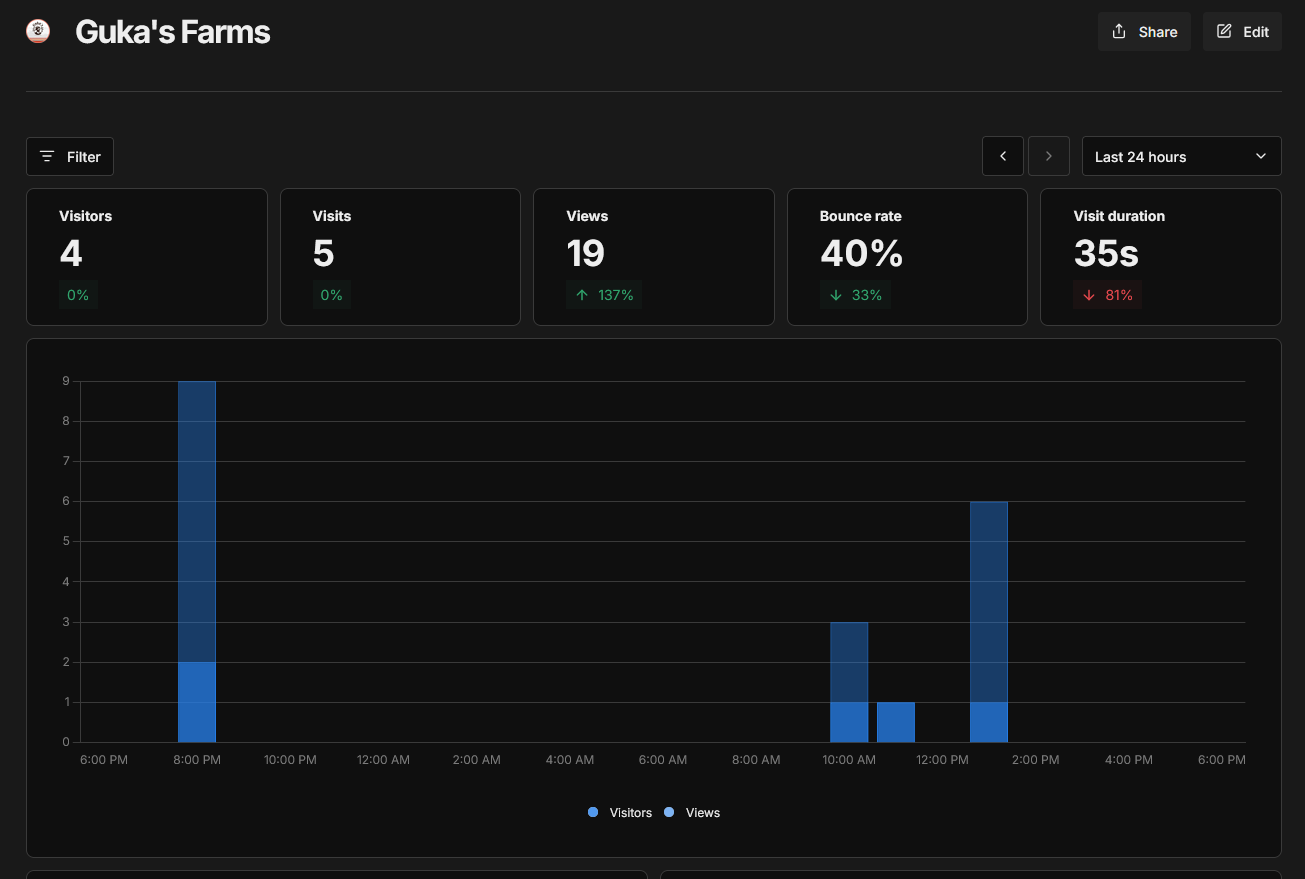Image resolution: width=1305 pixels, height=879 pixels.
Task: Click the chevron inside the date range selector
Action: (1261, 156)
